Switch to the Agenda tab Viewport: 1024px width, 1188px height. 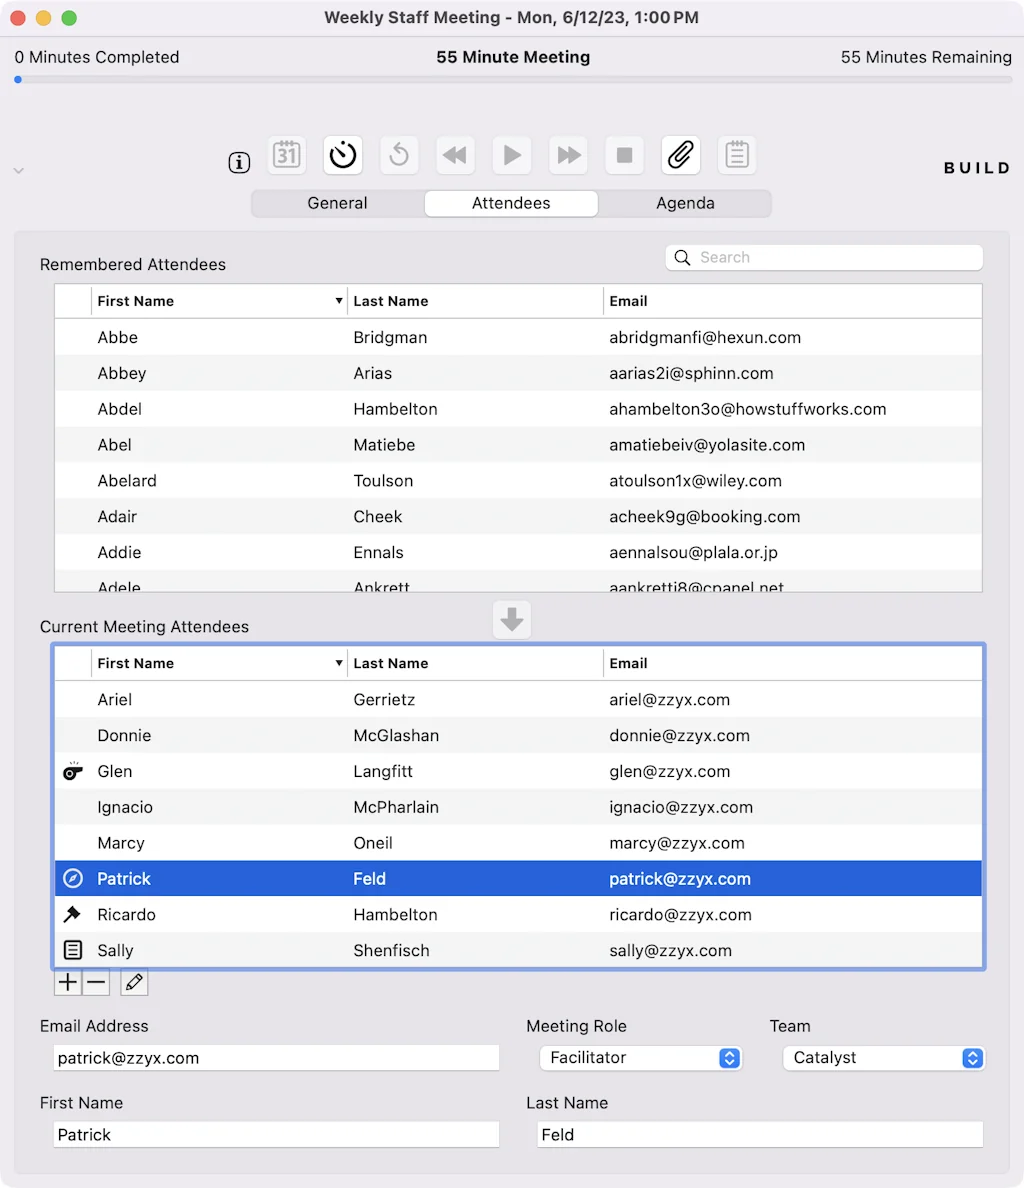tap(685, 203)
